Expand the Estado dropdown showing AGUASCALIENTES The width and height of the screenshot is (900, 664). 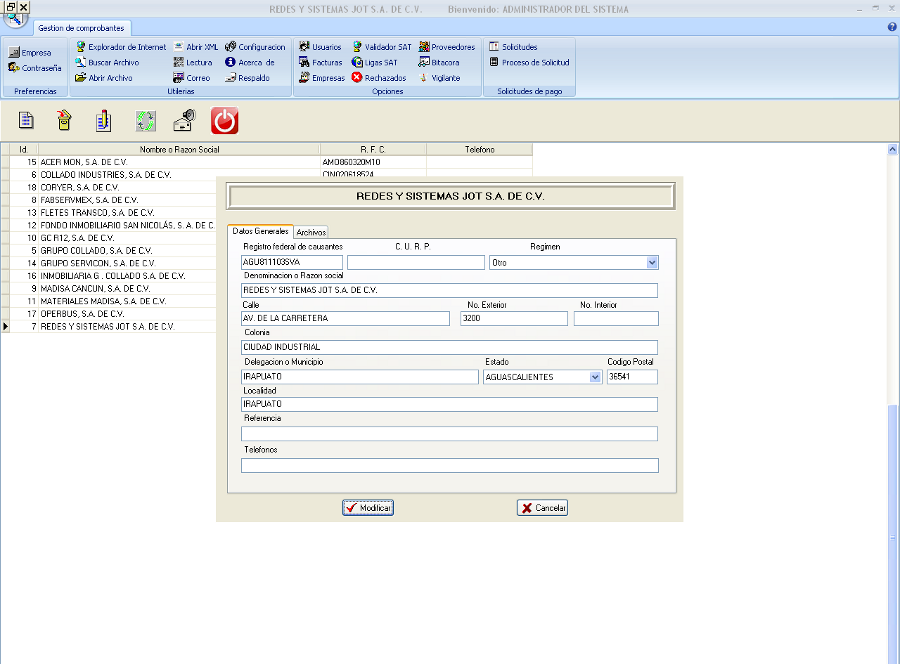tap(595, 377)
